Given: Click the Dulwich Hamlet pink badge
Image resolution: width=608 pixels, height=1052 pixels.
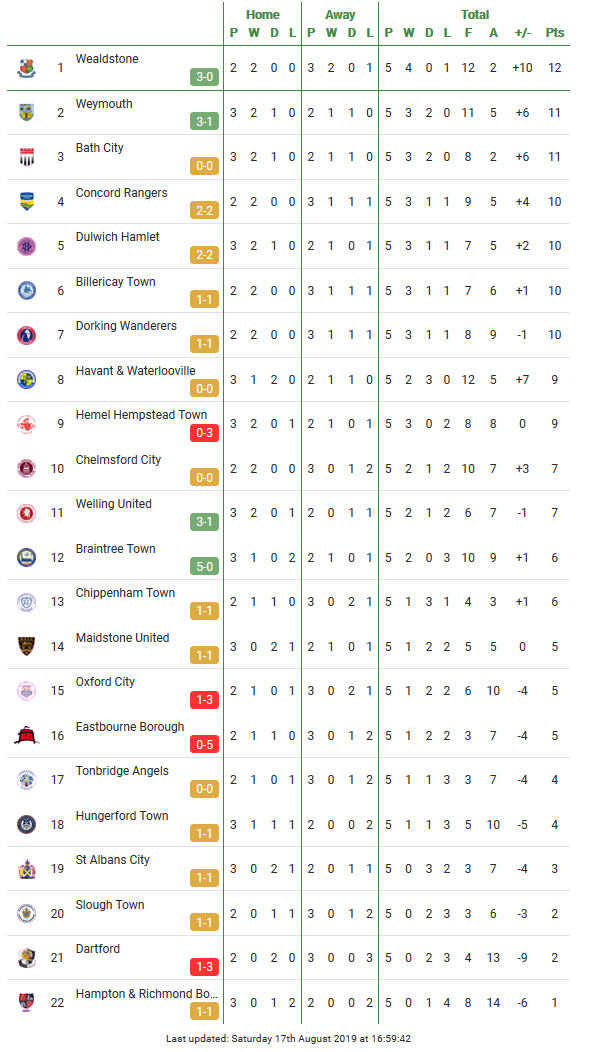Looking at the screenshot, I should [26, 246].
